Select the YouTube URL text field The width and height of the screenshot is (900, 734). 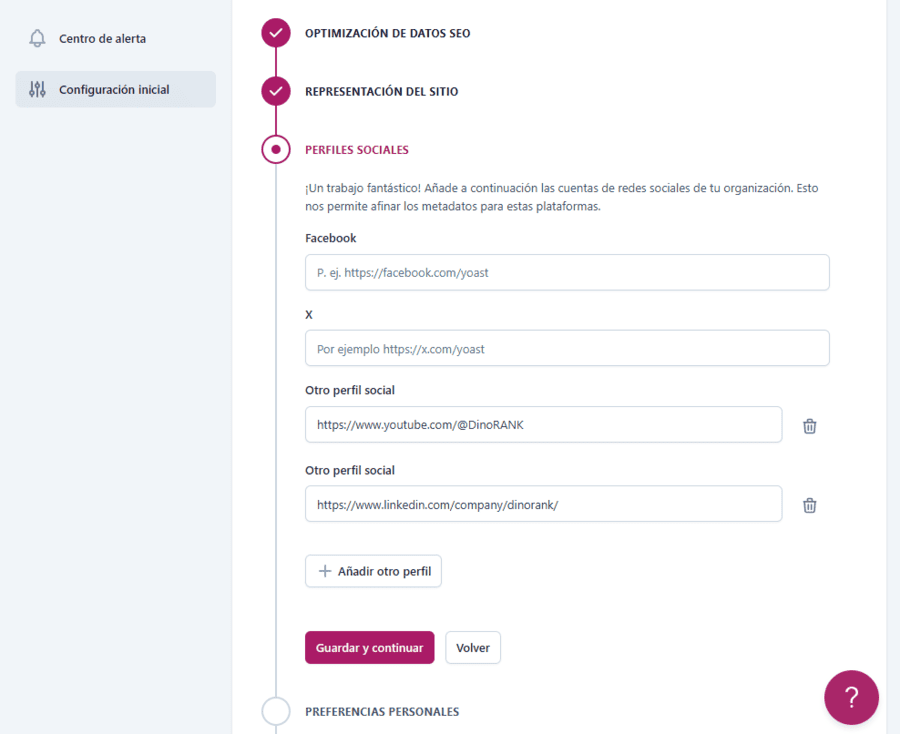[x=543, y=425]
